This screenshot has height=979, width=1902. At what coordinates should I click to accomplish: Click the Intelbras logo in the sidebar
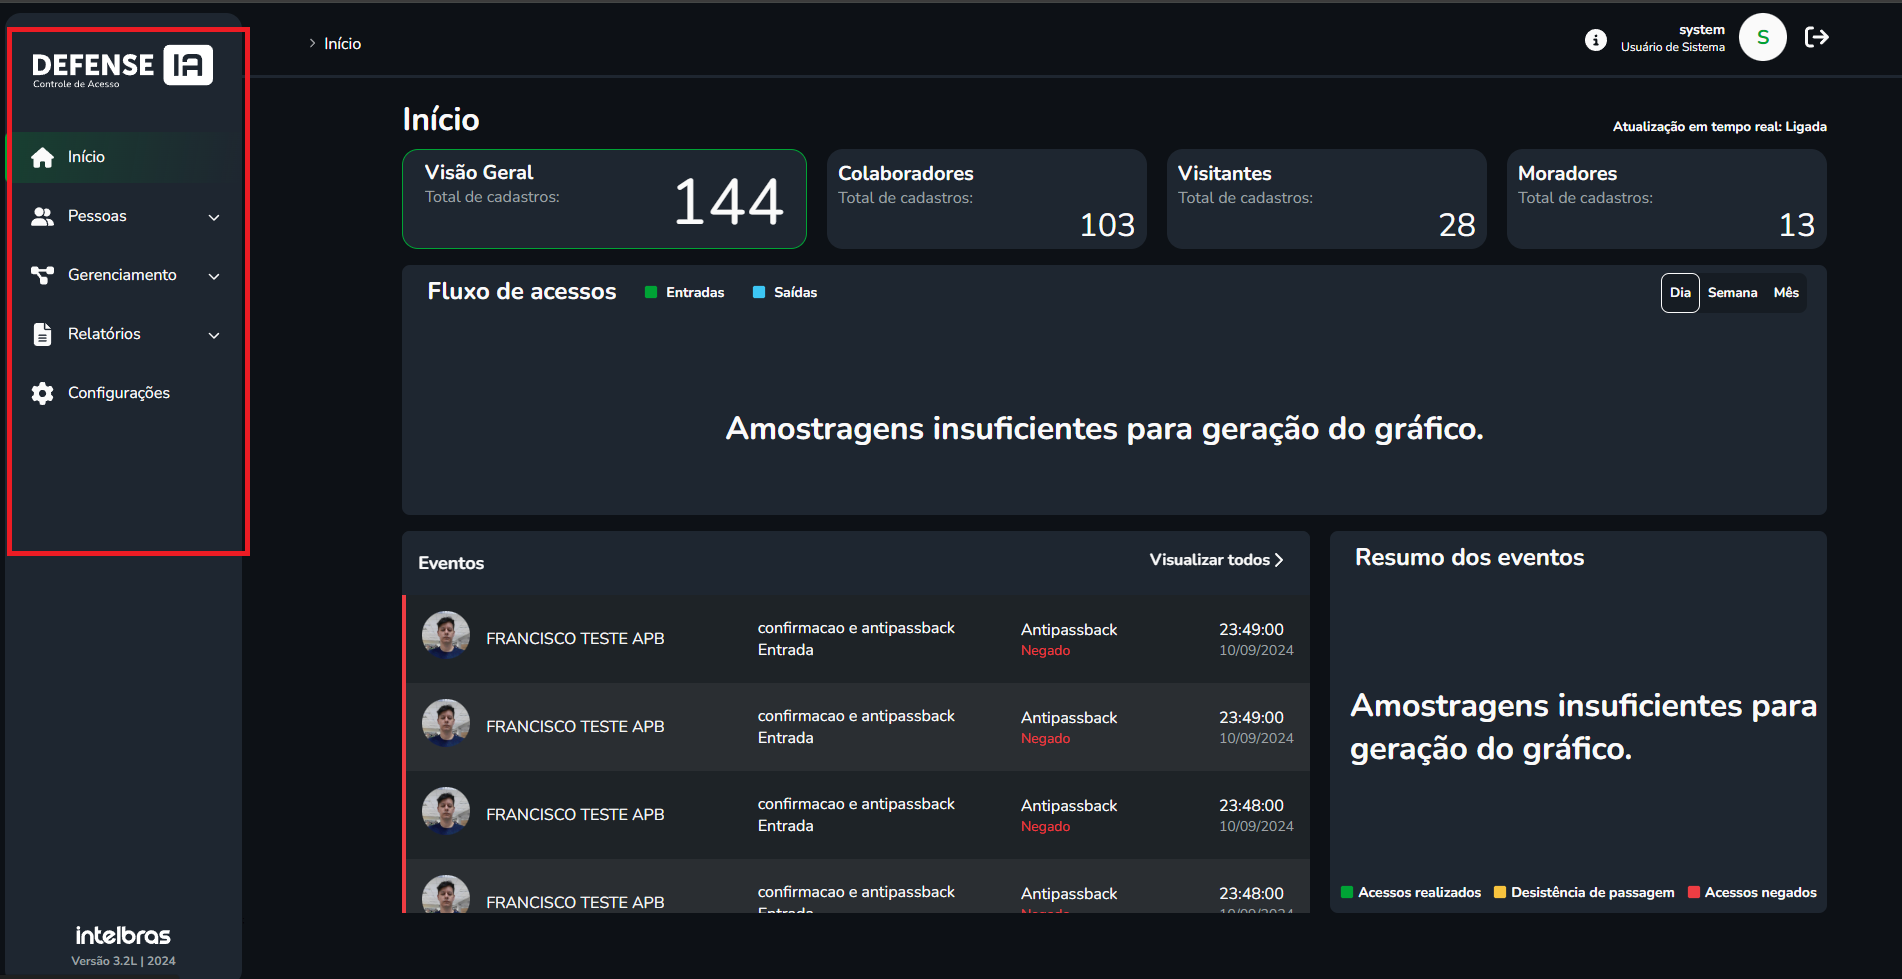coord(123,935)
